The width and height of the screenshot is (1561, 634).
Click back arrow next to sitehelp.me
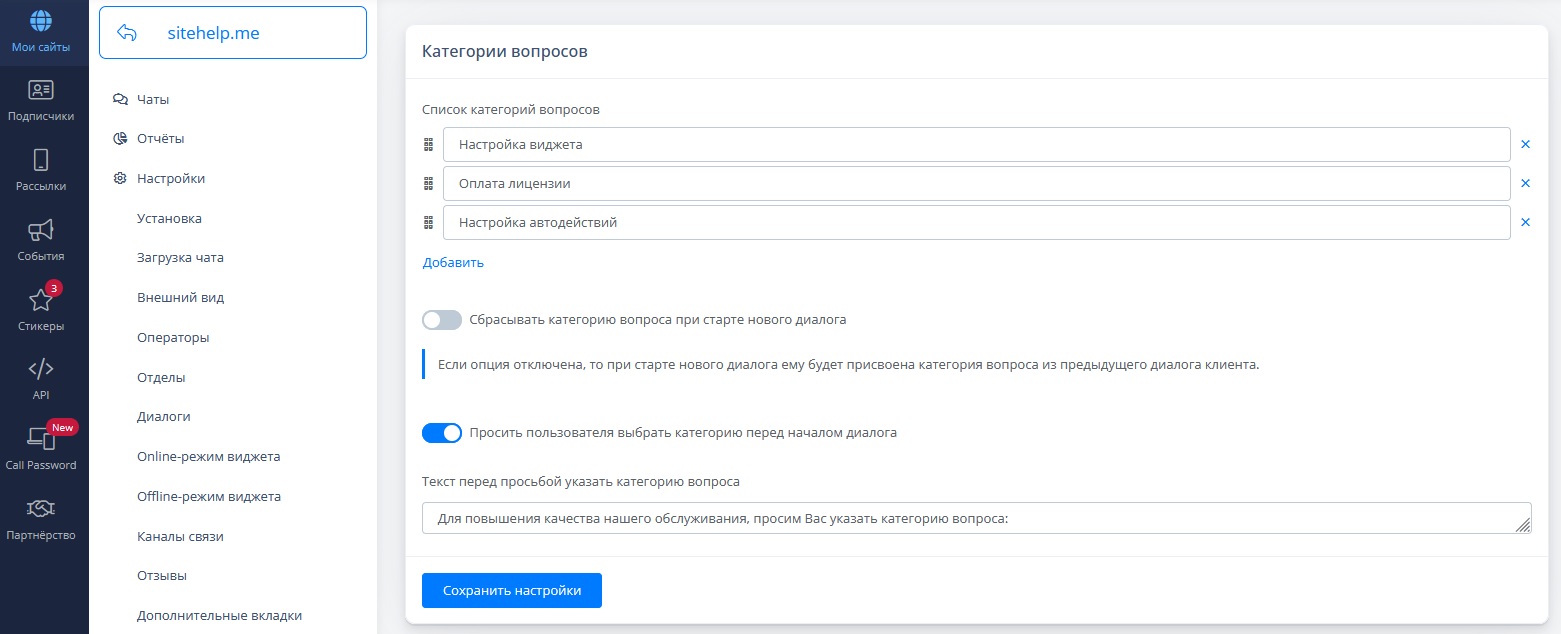[127, 33]
